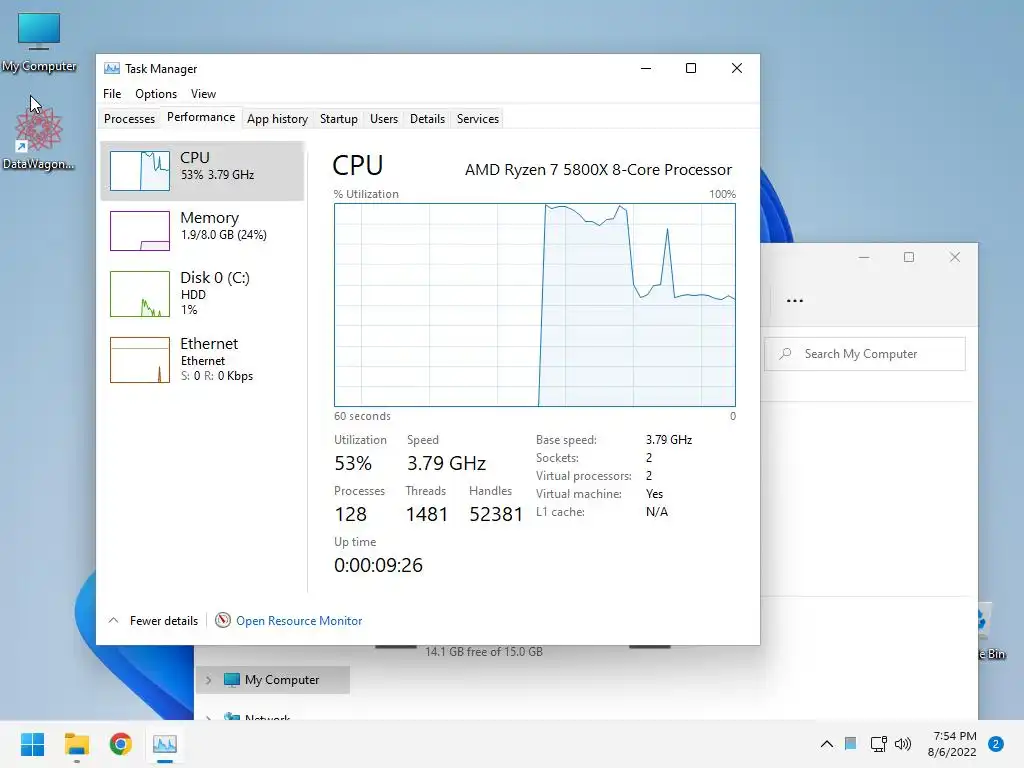The width and height of the screenshot is (1024, 768).
Task: Click the AMD Ryzen 7 5800X processor name
Action: [x=598, y=170]
